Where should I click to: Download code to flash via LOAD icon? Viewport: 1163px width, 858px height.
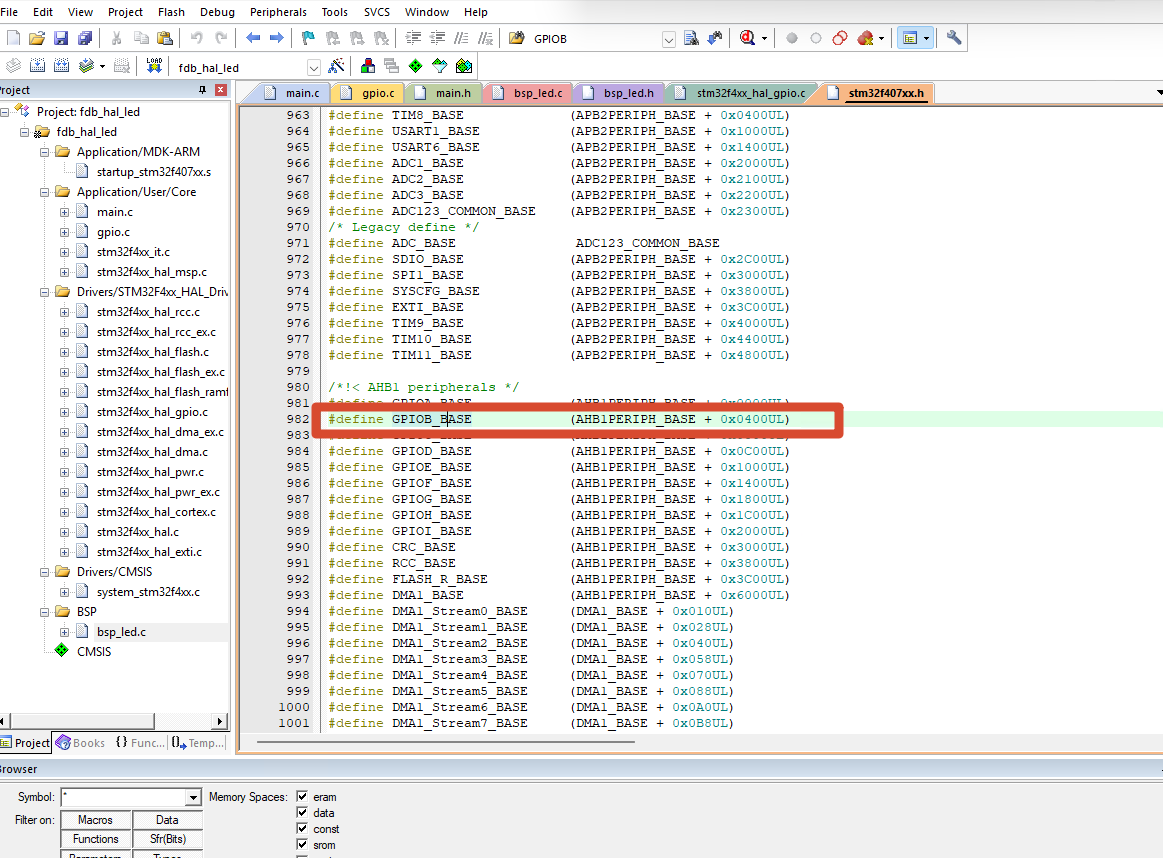click(x=154, y=66)
